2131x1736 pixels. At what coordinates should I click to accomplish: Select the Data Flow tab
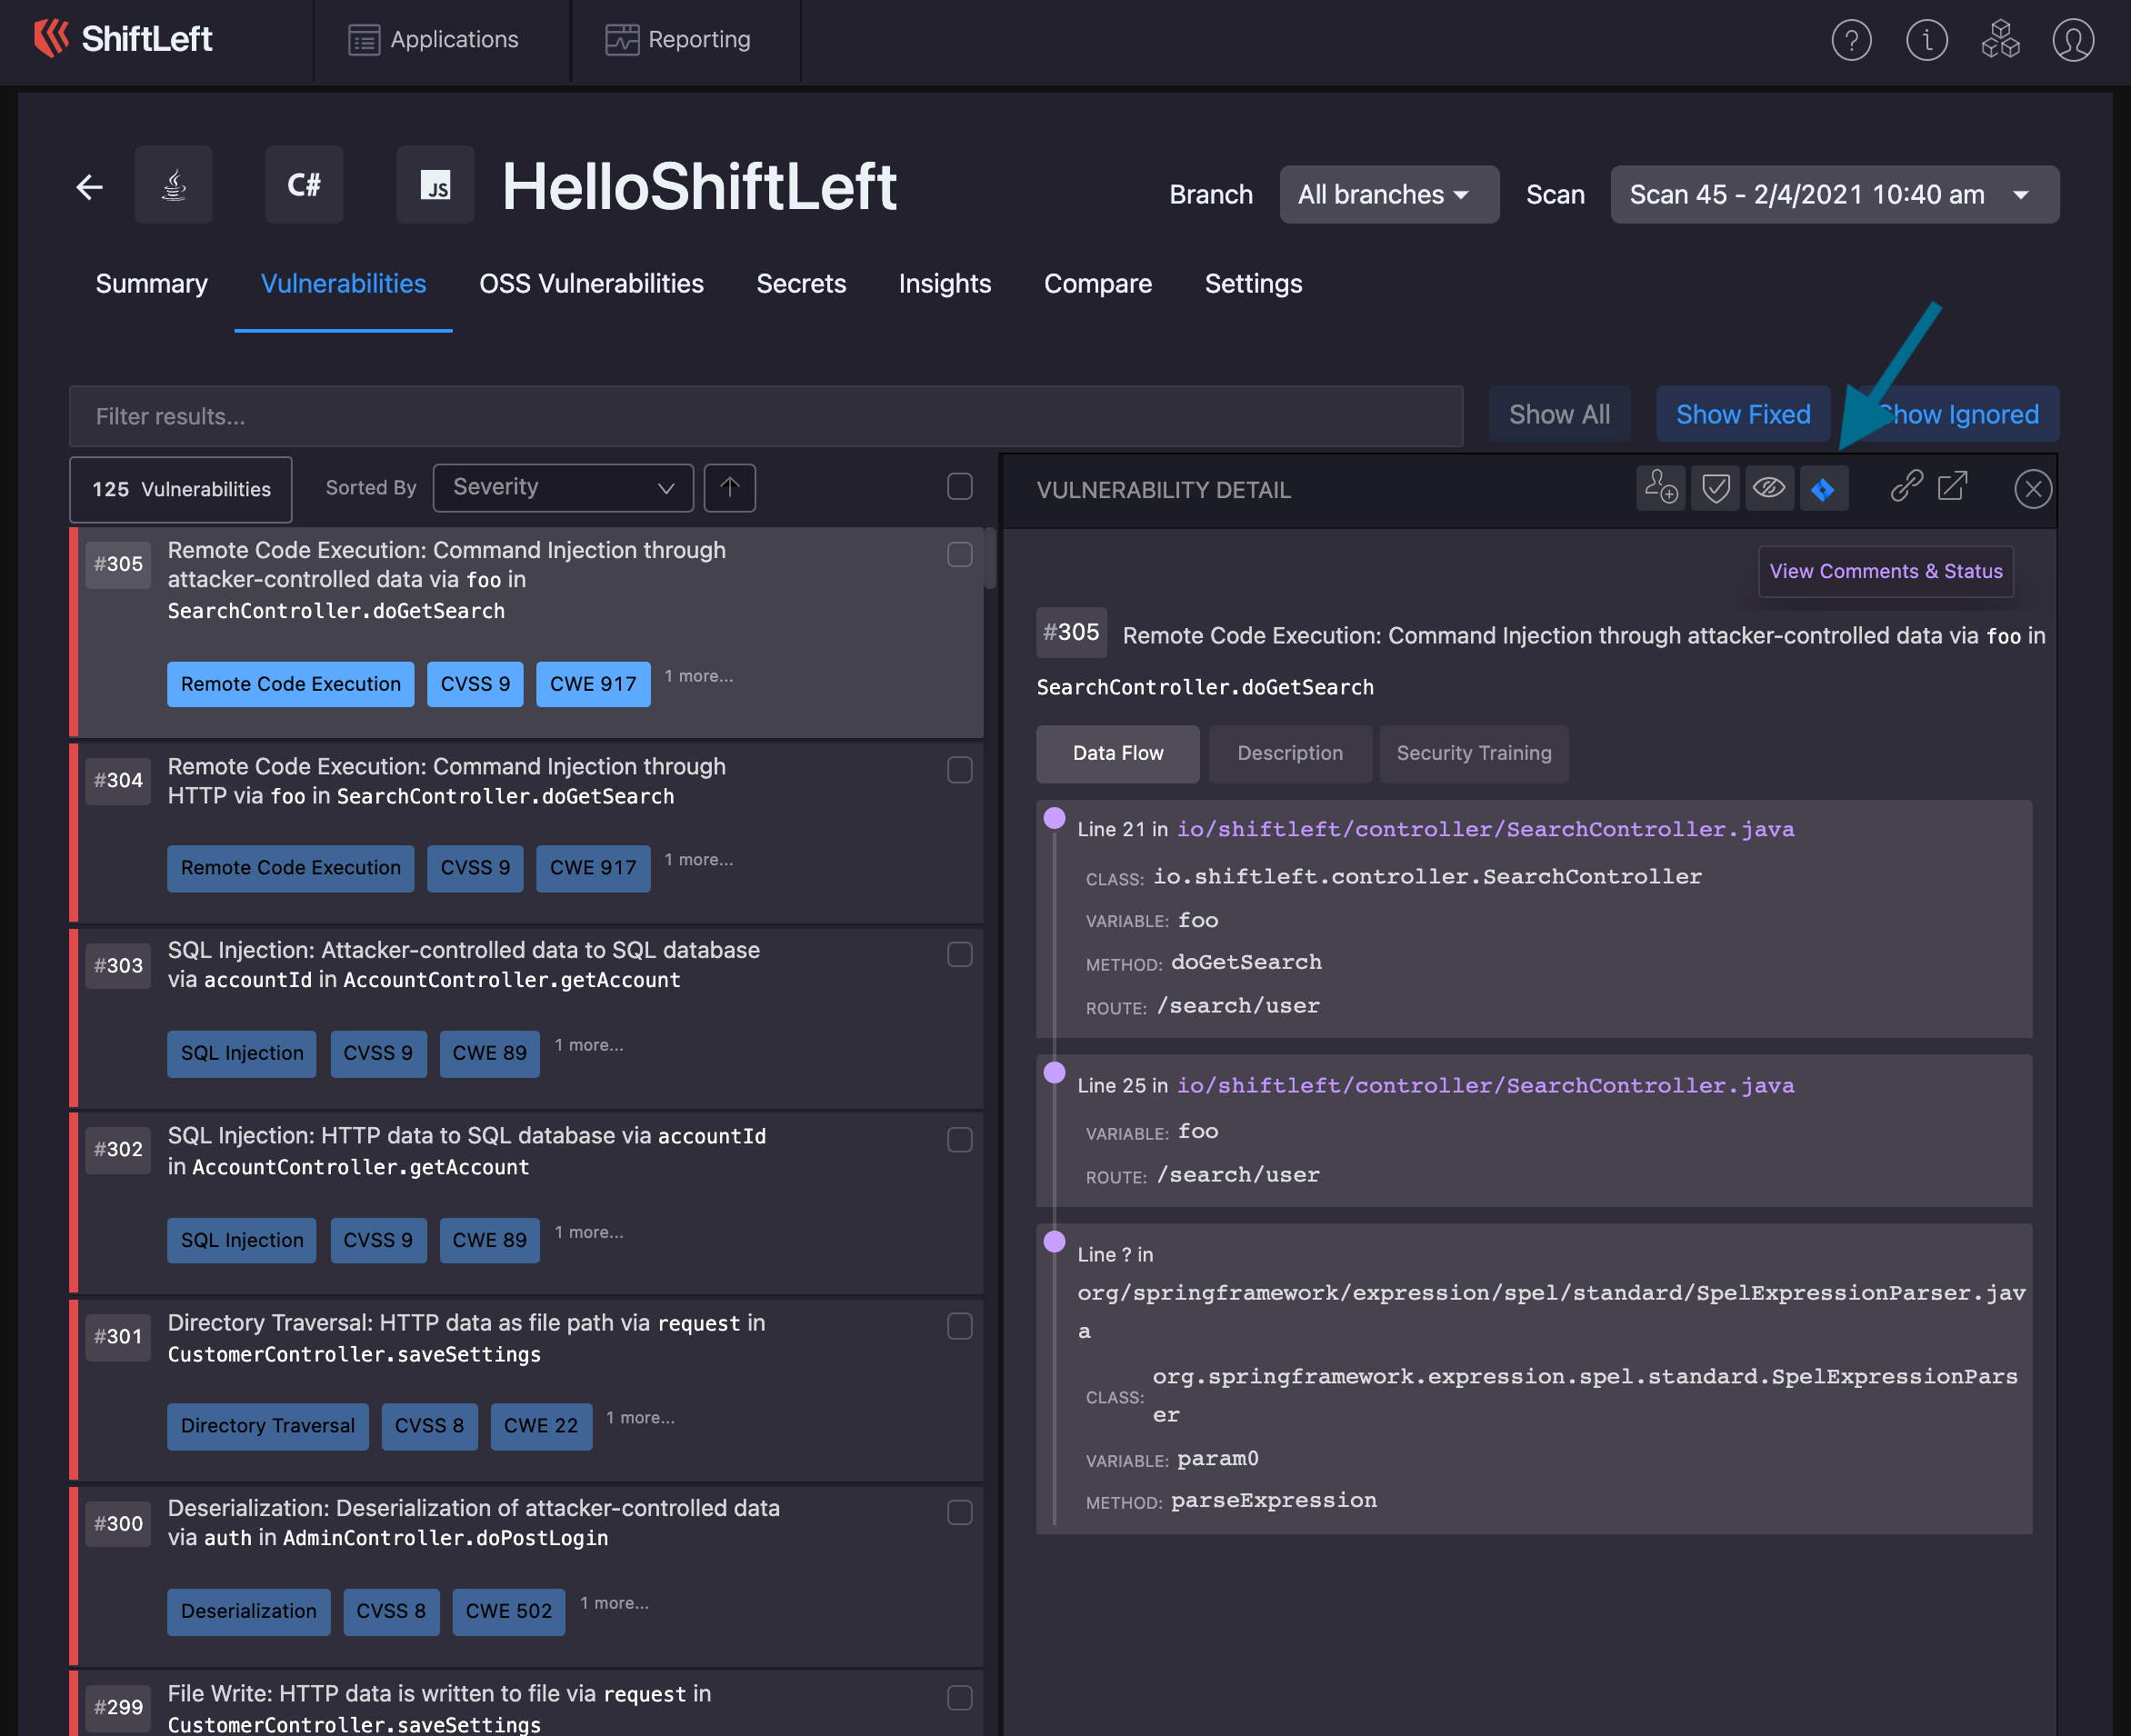(1118, 753)
